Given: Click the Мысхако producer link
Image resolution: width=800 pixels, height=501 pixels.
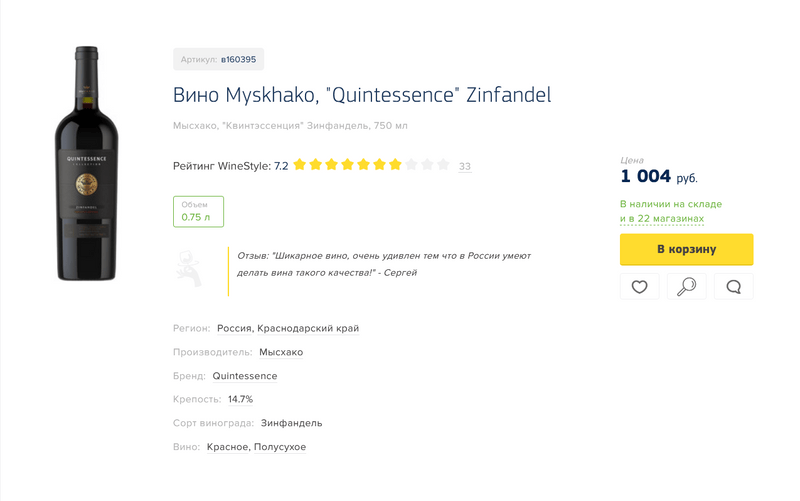Looking at the screenshot, I should tap(281, 352).
